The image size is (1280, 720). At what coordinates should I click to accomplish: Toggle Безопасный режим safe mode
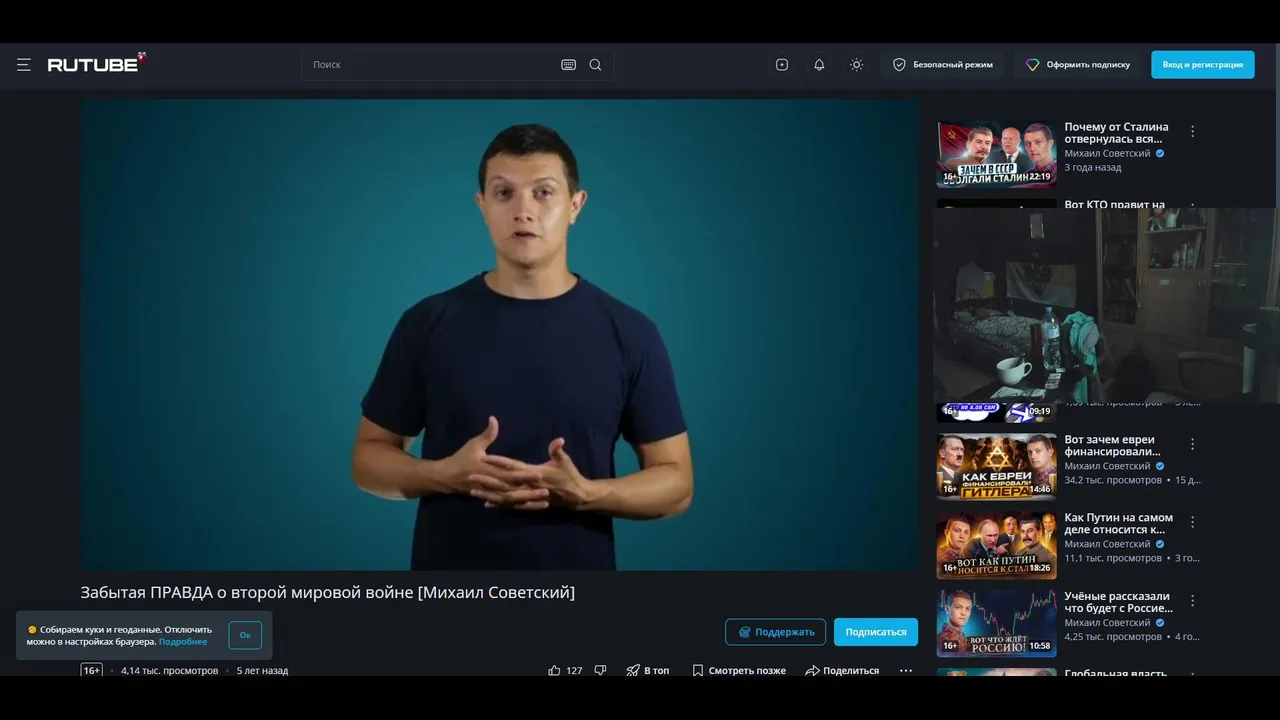943,65
